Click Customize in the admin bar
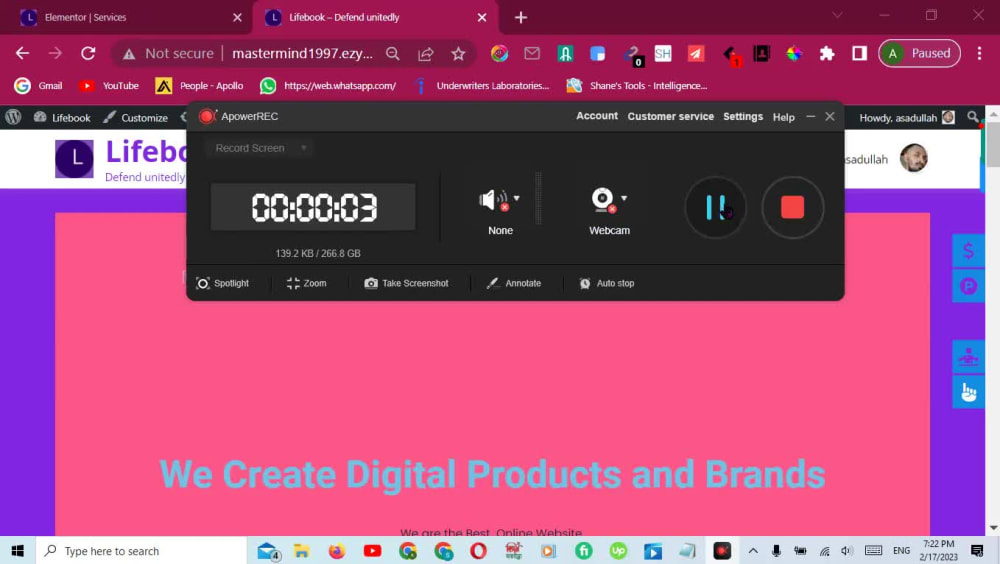This screenshot has height=564, width=1000. point(136,117)
